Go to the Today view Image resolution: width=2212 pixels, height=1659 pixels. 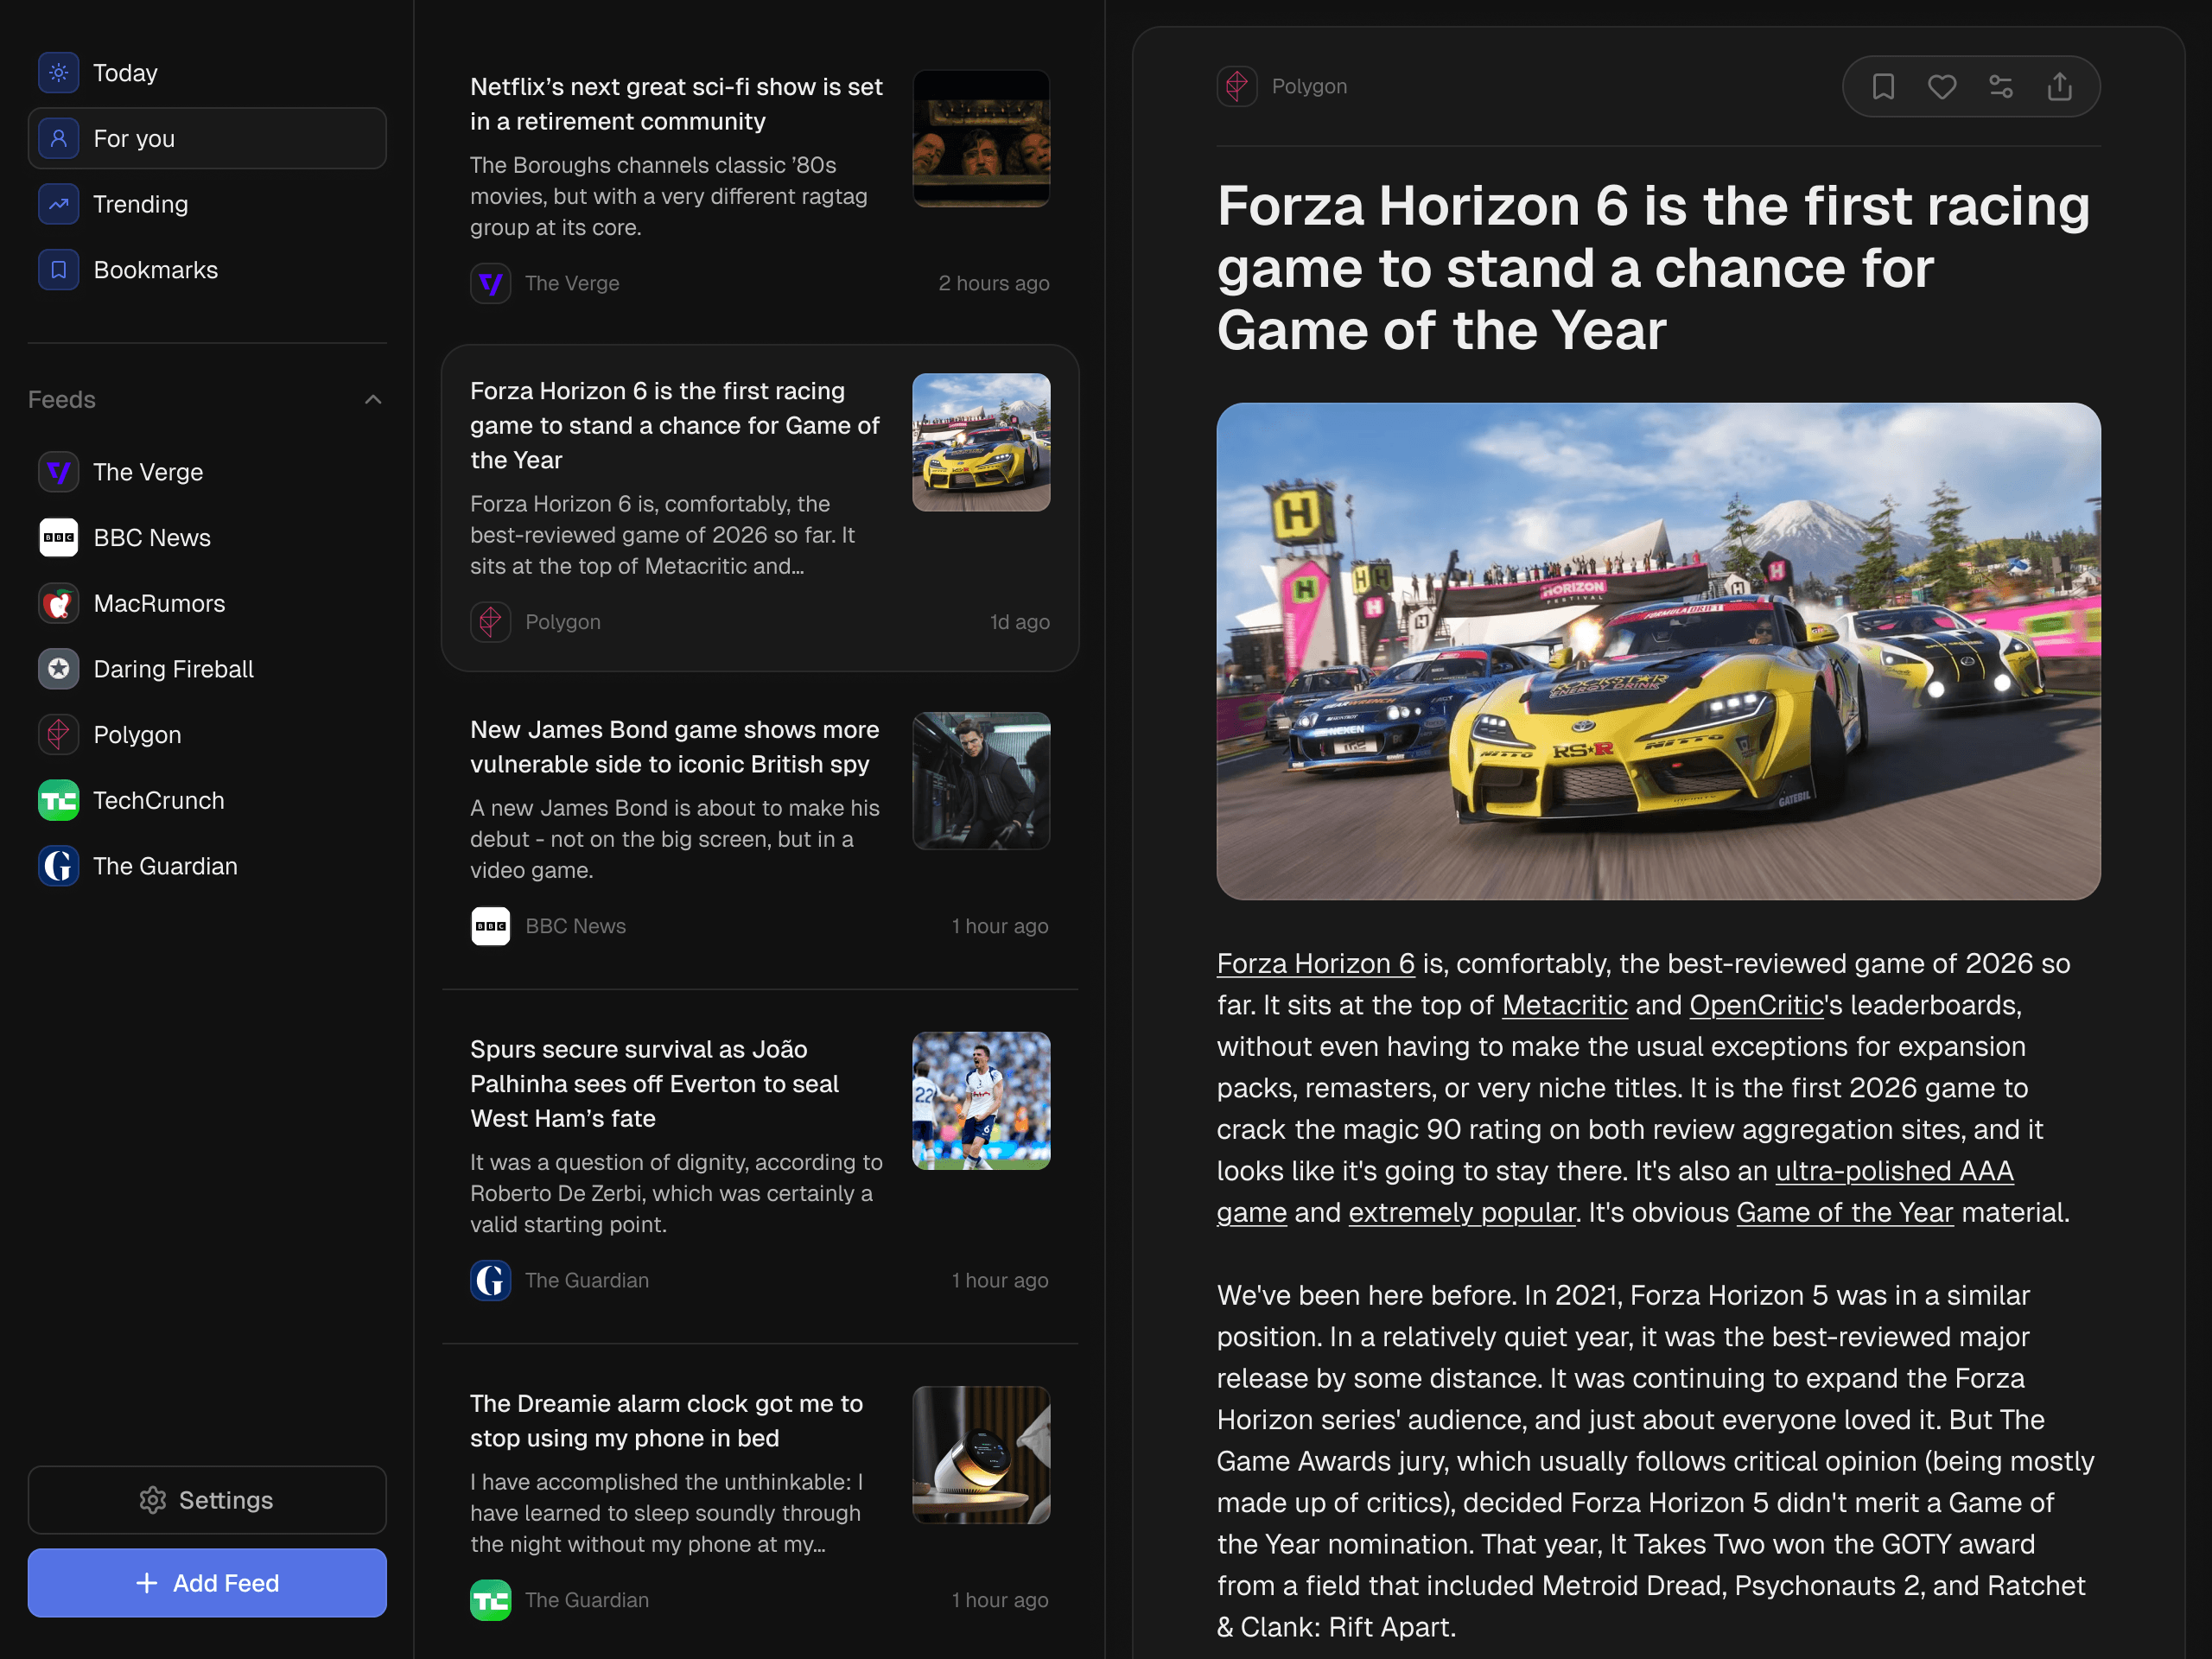click(207, 73)
